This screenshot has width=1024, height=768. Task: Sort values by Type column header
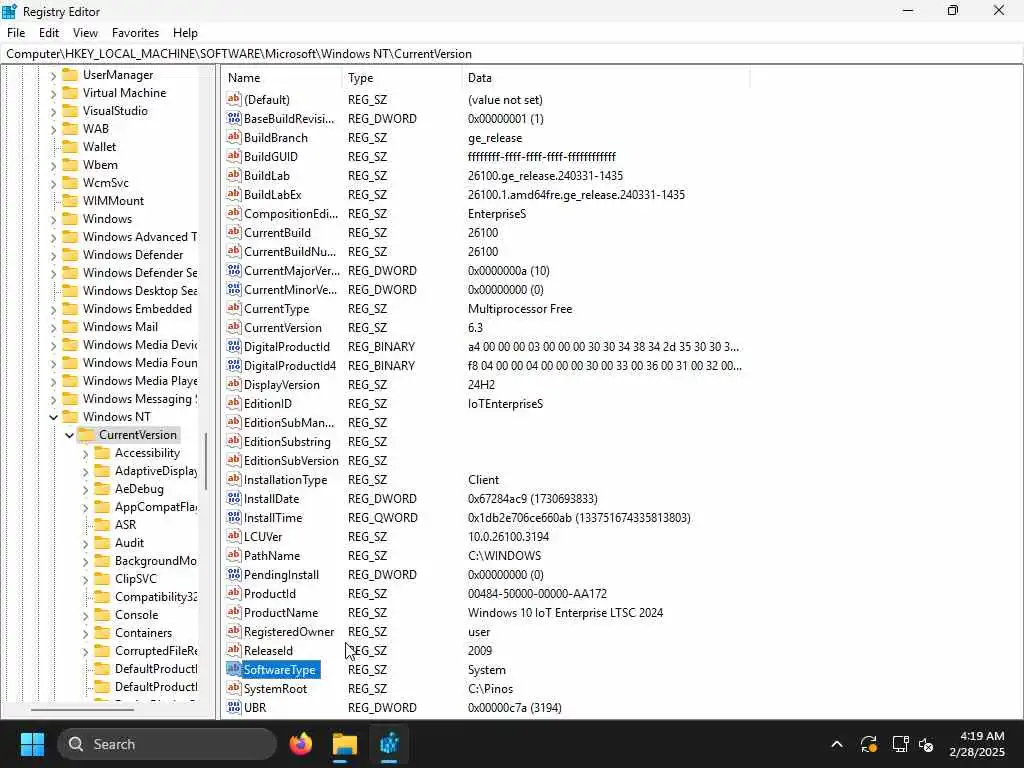click(x=401, y=78)
